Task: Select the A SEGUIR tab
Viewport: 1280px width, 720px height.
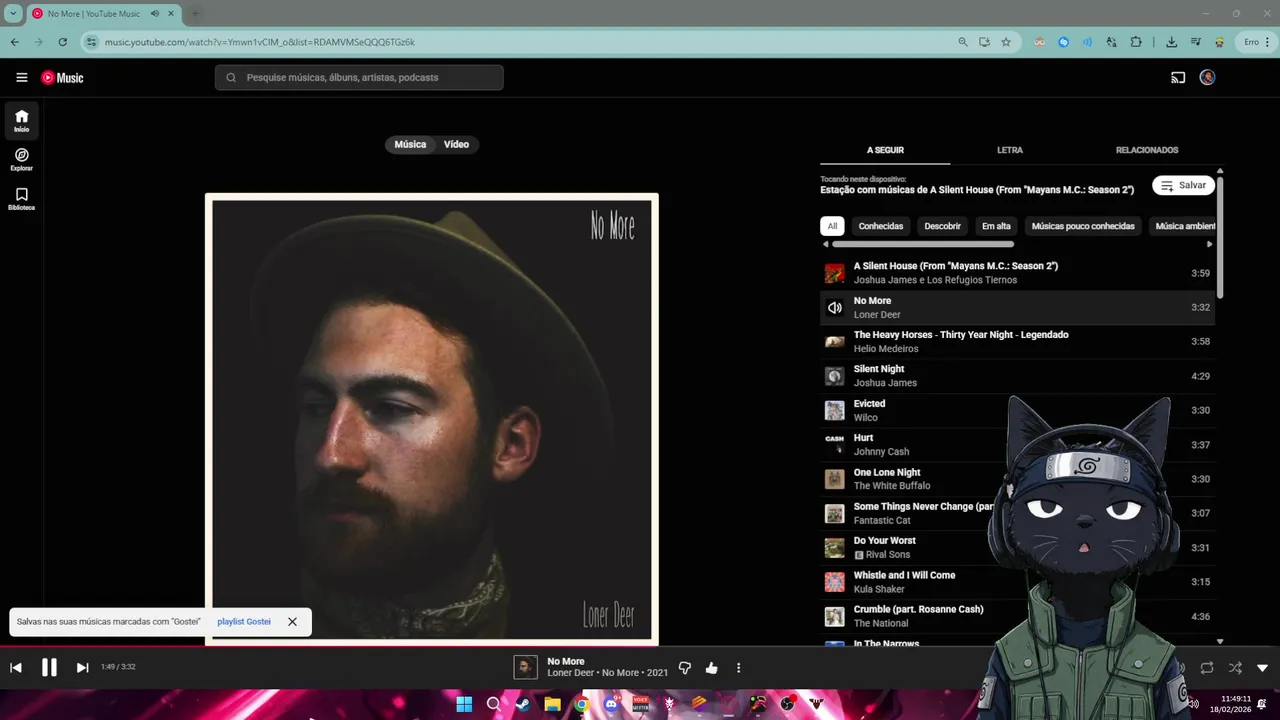Action: pos(885,150)
